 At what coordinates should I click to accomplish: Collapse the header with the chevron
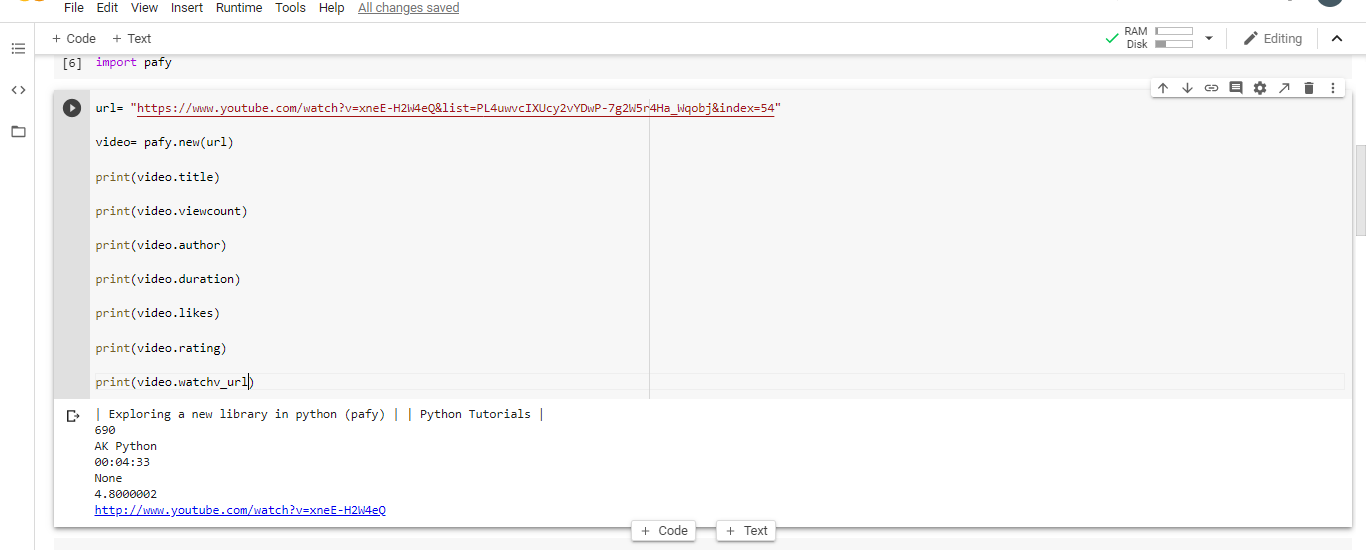pyautogui.click(x=1337, y=38)
